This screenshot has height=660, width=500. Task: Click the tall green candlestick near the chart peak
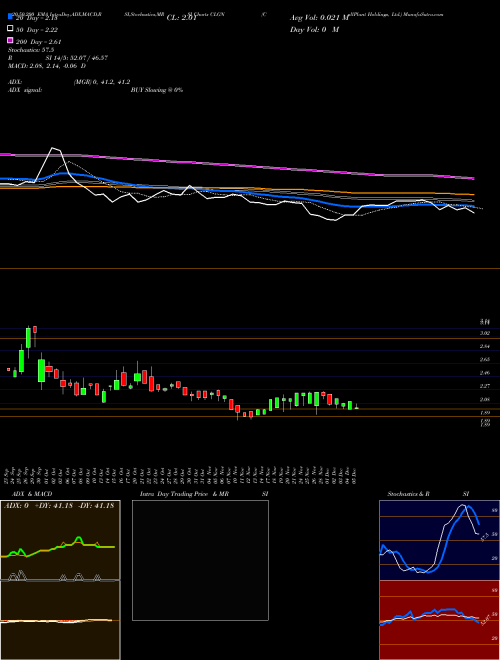coord(28,338)
